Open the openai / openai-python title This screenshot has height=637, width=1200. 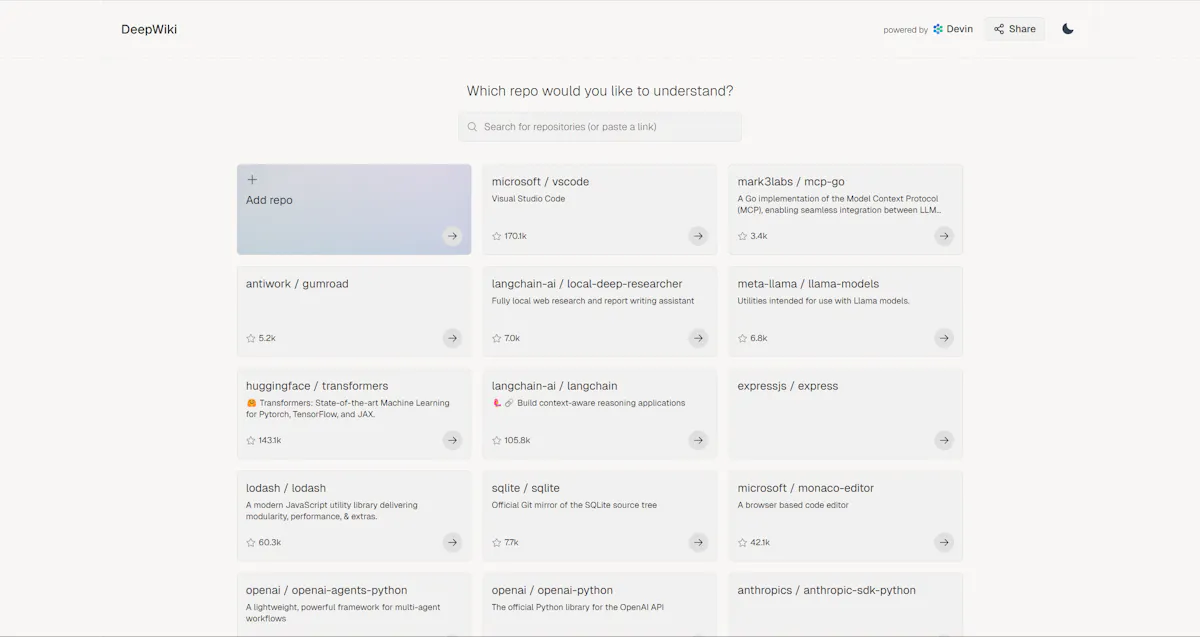pyautogui.click(x=552, y=590)
